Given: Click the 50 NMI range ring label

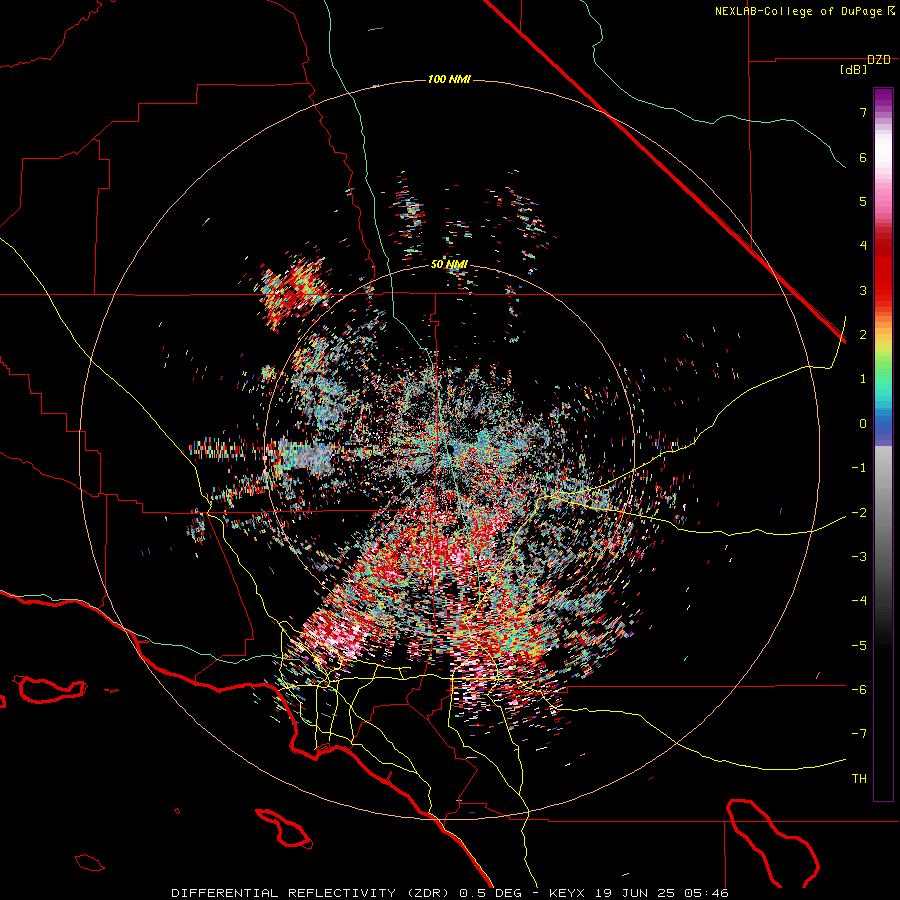Looking at the screenshot, I should (x=449, y=265).
